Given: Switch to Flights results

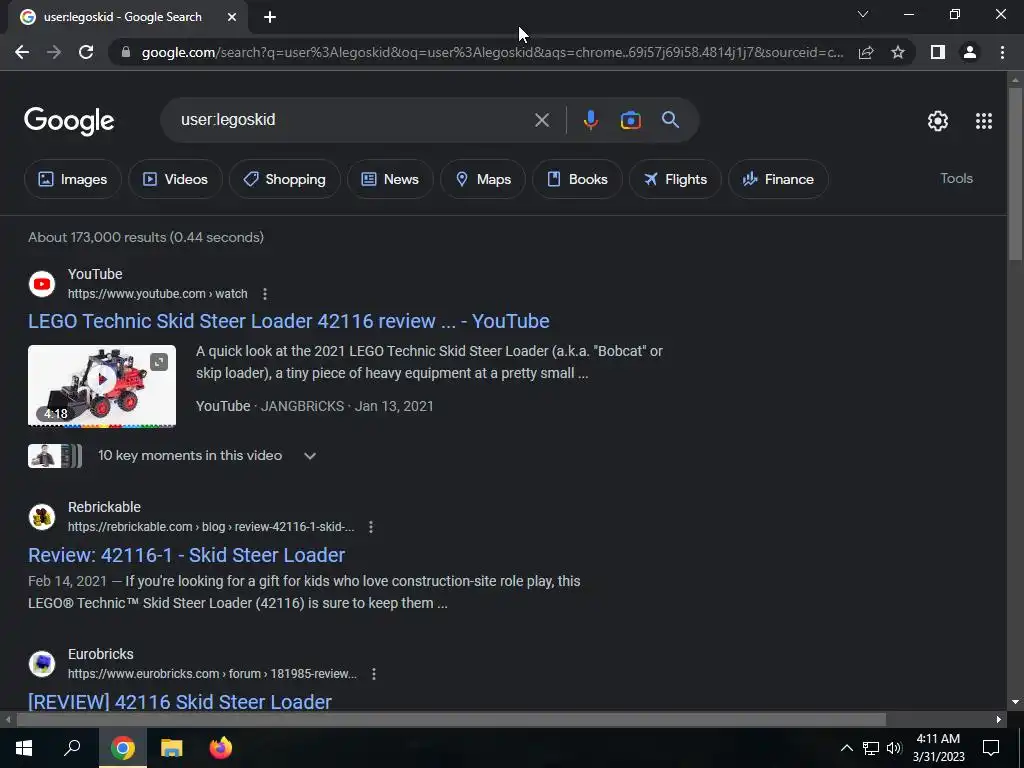Looking at the screenshot, I should click(x=675, y=179).
